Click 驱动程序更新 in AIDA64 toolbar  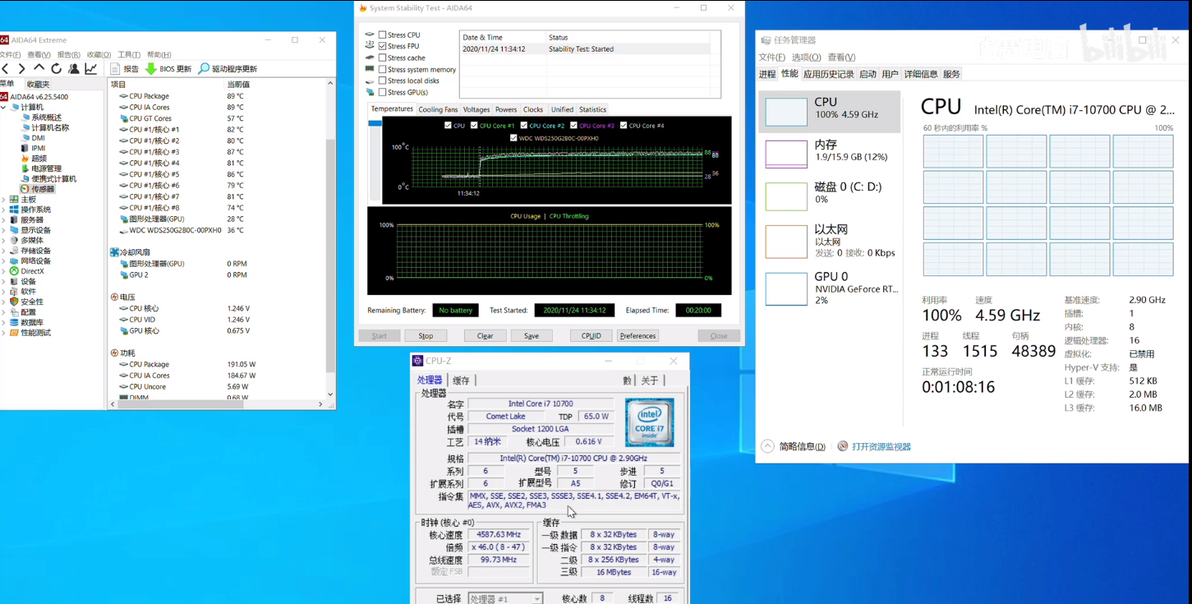pos(227,69)
